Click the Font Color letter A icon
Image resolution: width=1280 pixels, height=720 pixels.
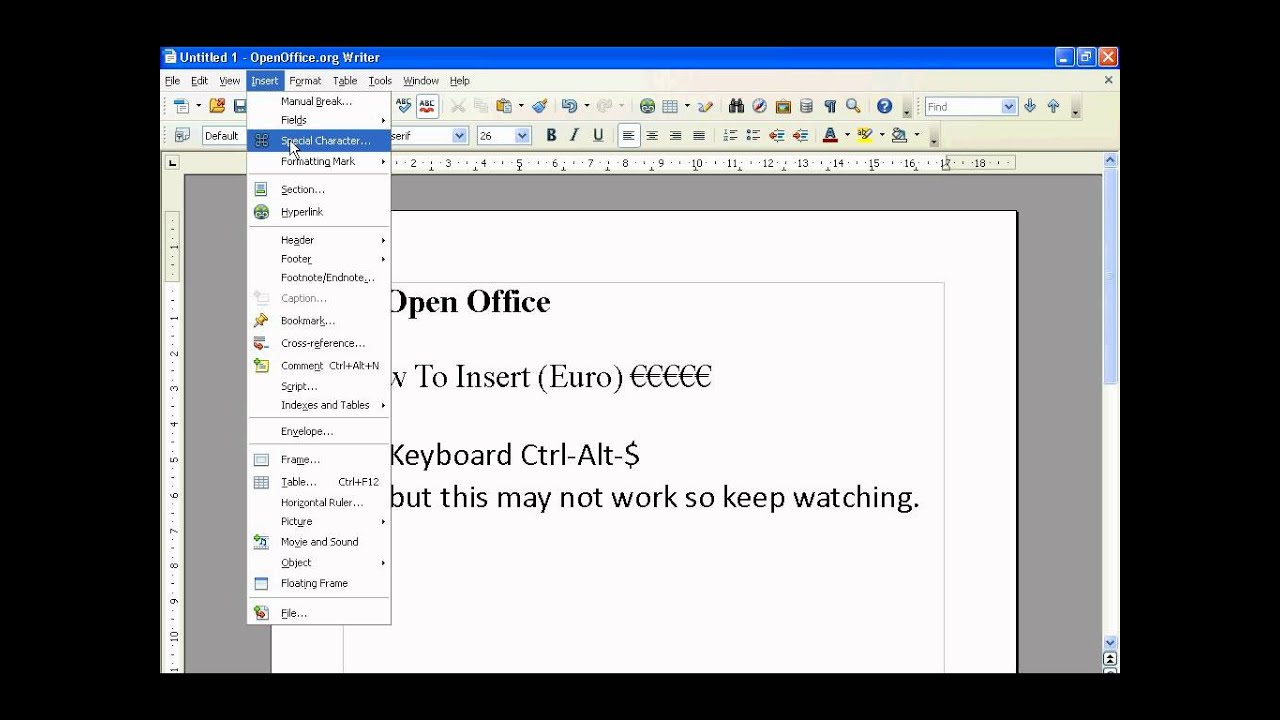coord(830,135)
